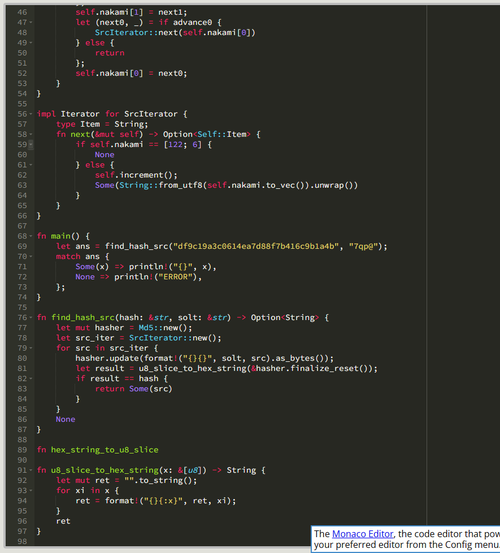Click the final "ret" on line 96
The image size is (500, 553).
(63, 521)
